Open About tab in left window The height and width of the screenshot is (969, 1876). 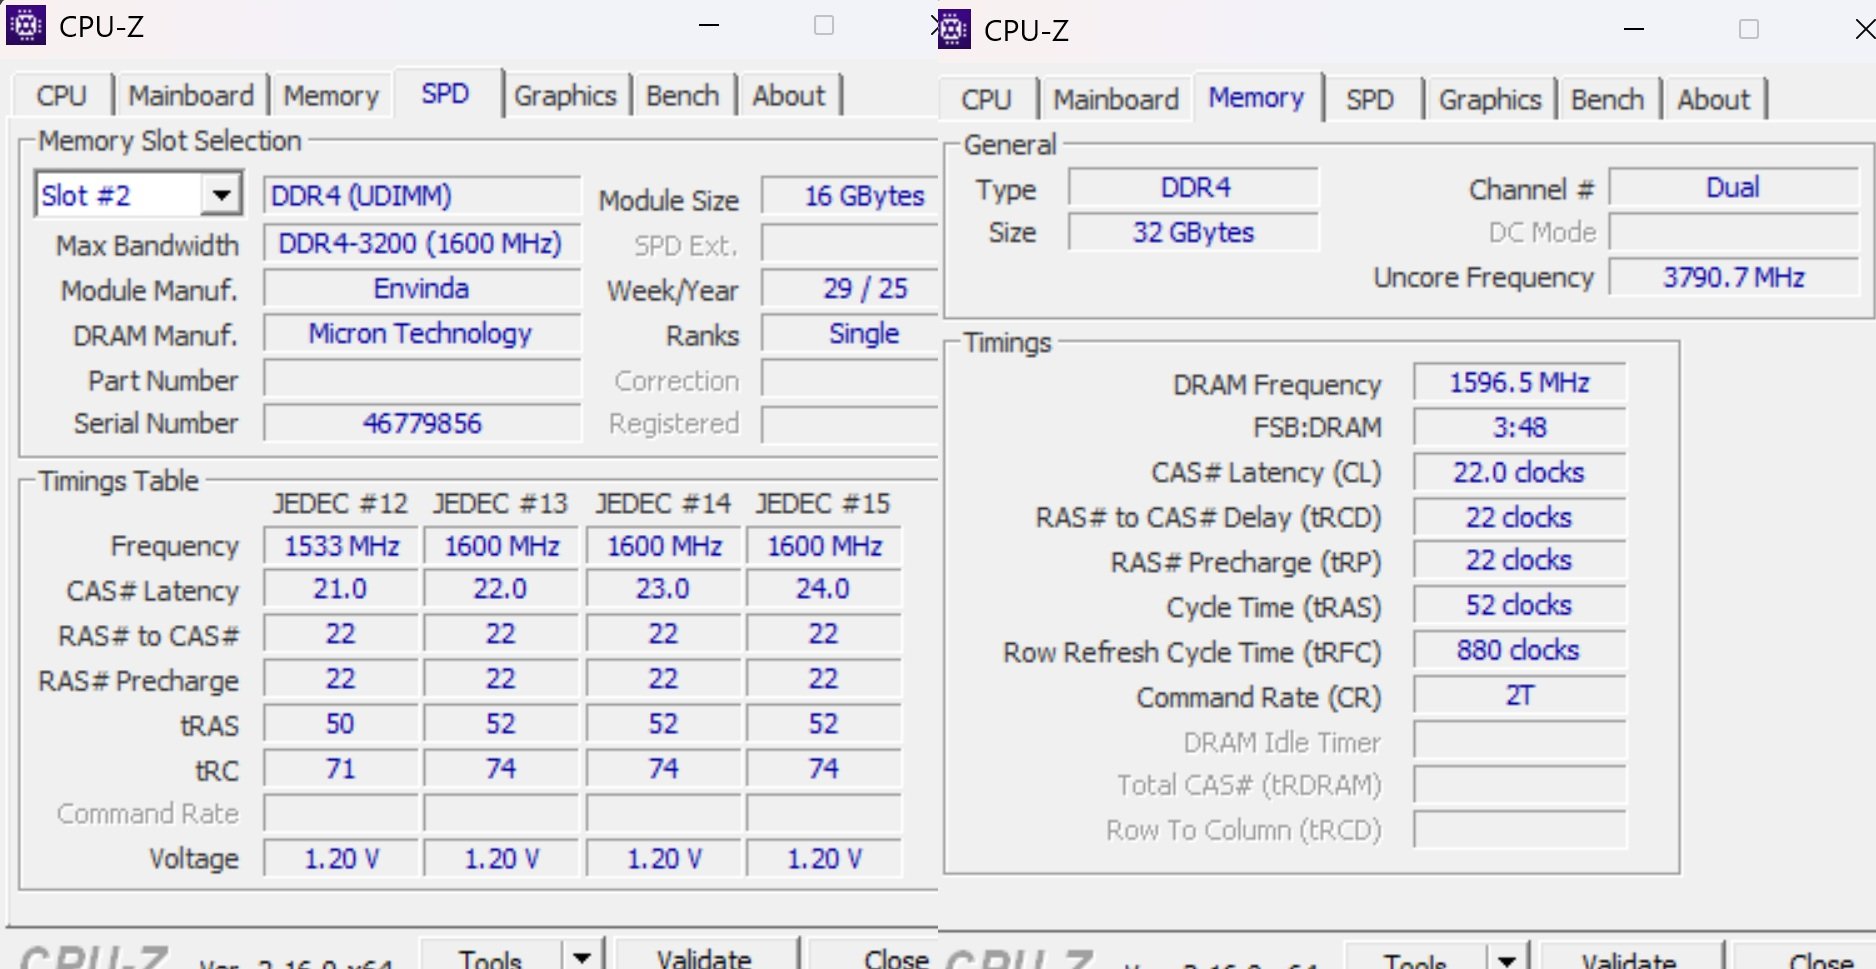tap(789, 95)
